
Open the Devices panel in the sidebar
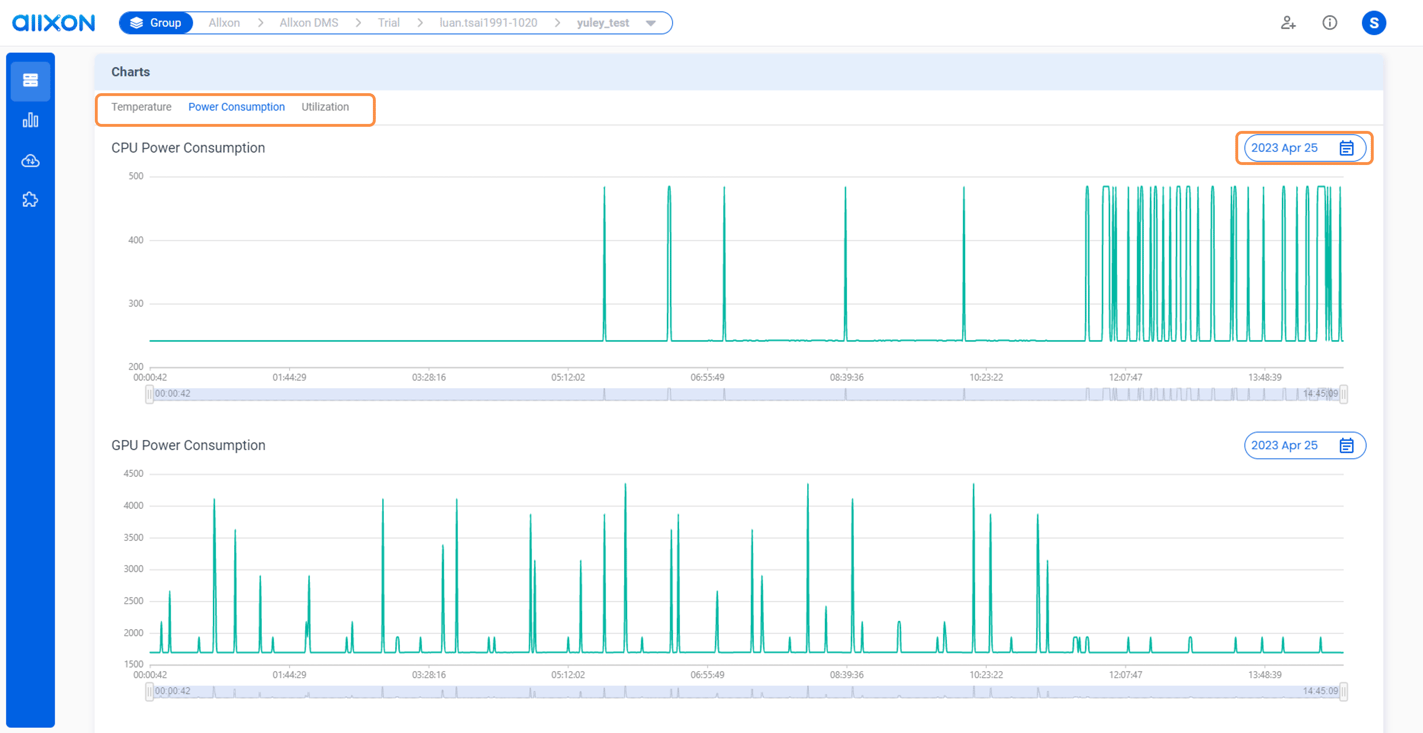[30, 80]
